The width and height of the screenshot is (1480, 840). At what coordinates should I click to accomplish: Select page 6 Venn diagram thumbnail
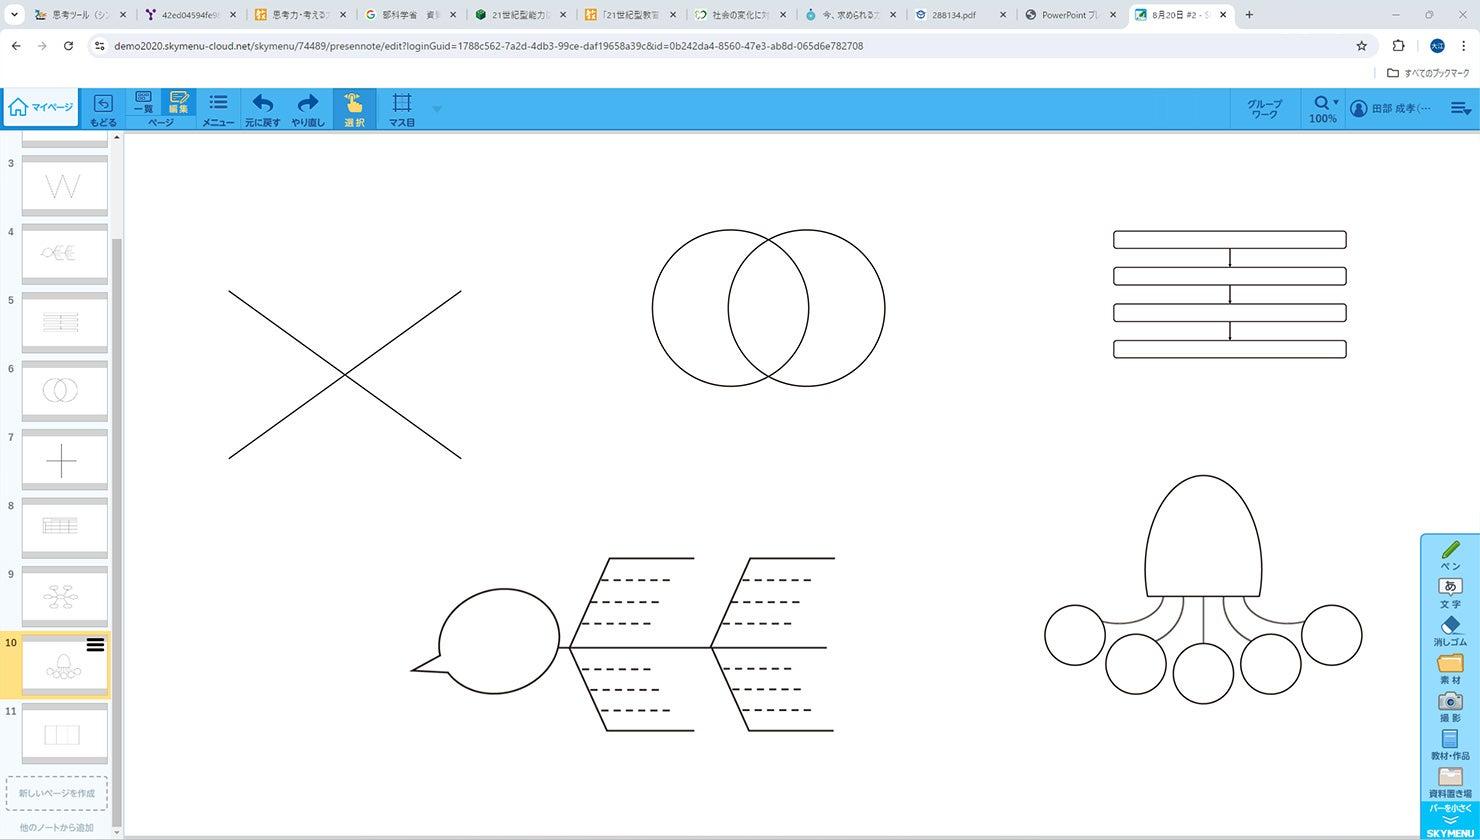(64, 390)
